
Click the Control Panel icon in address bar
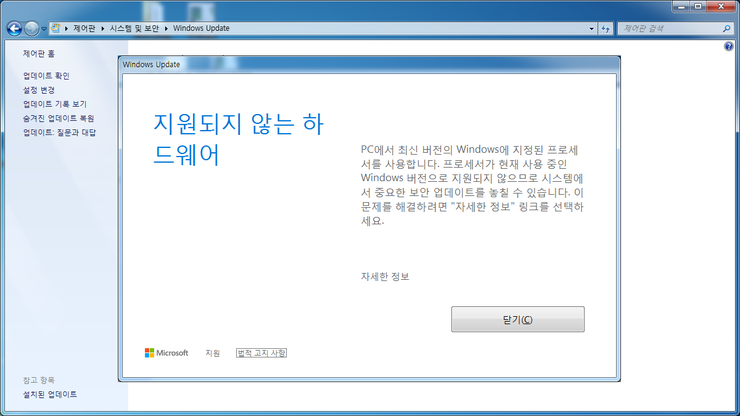coord(55,28)
